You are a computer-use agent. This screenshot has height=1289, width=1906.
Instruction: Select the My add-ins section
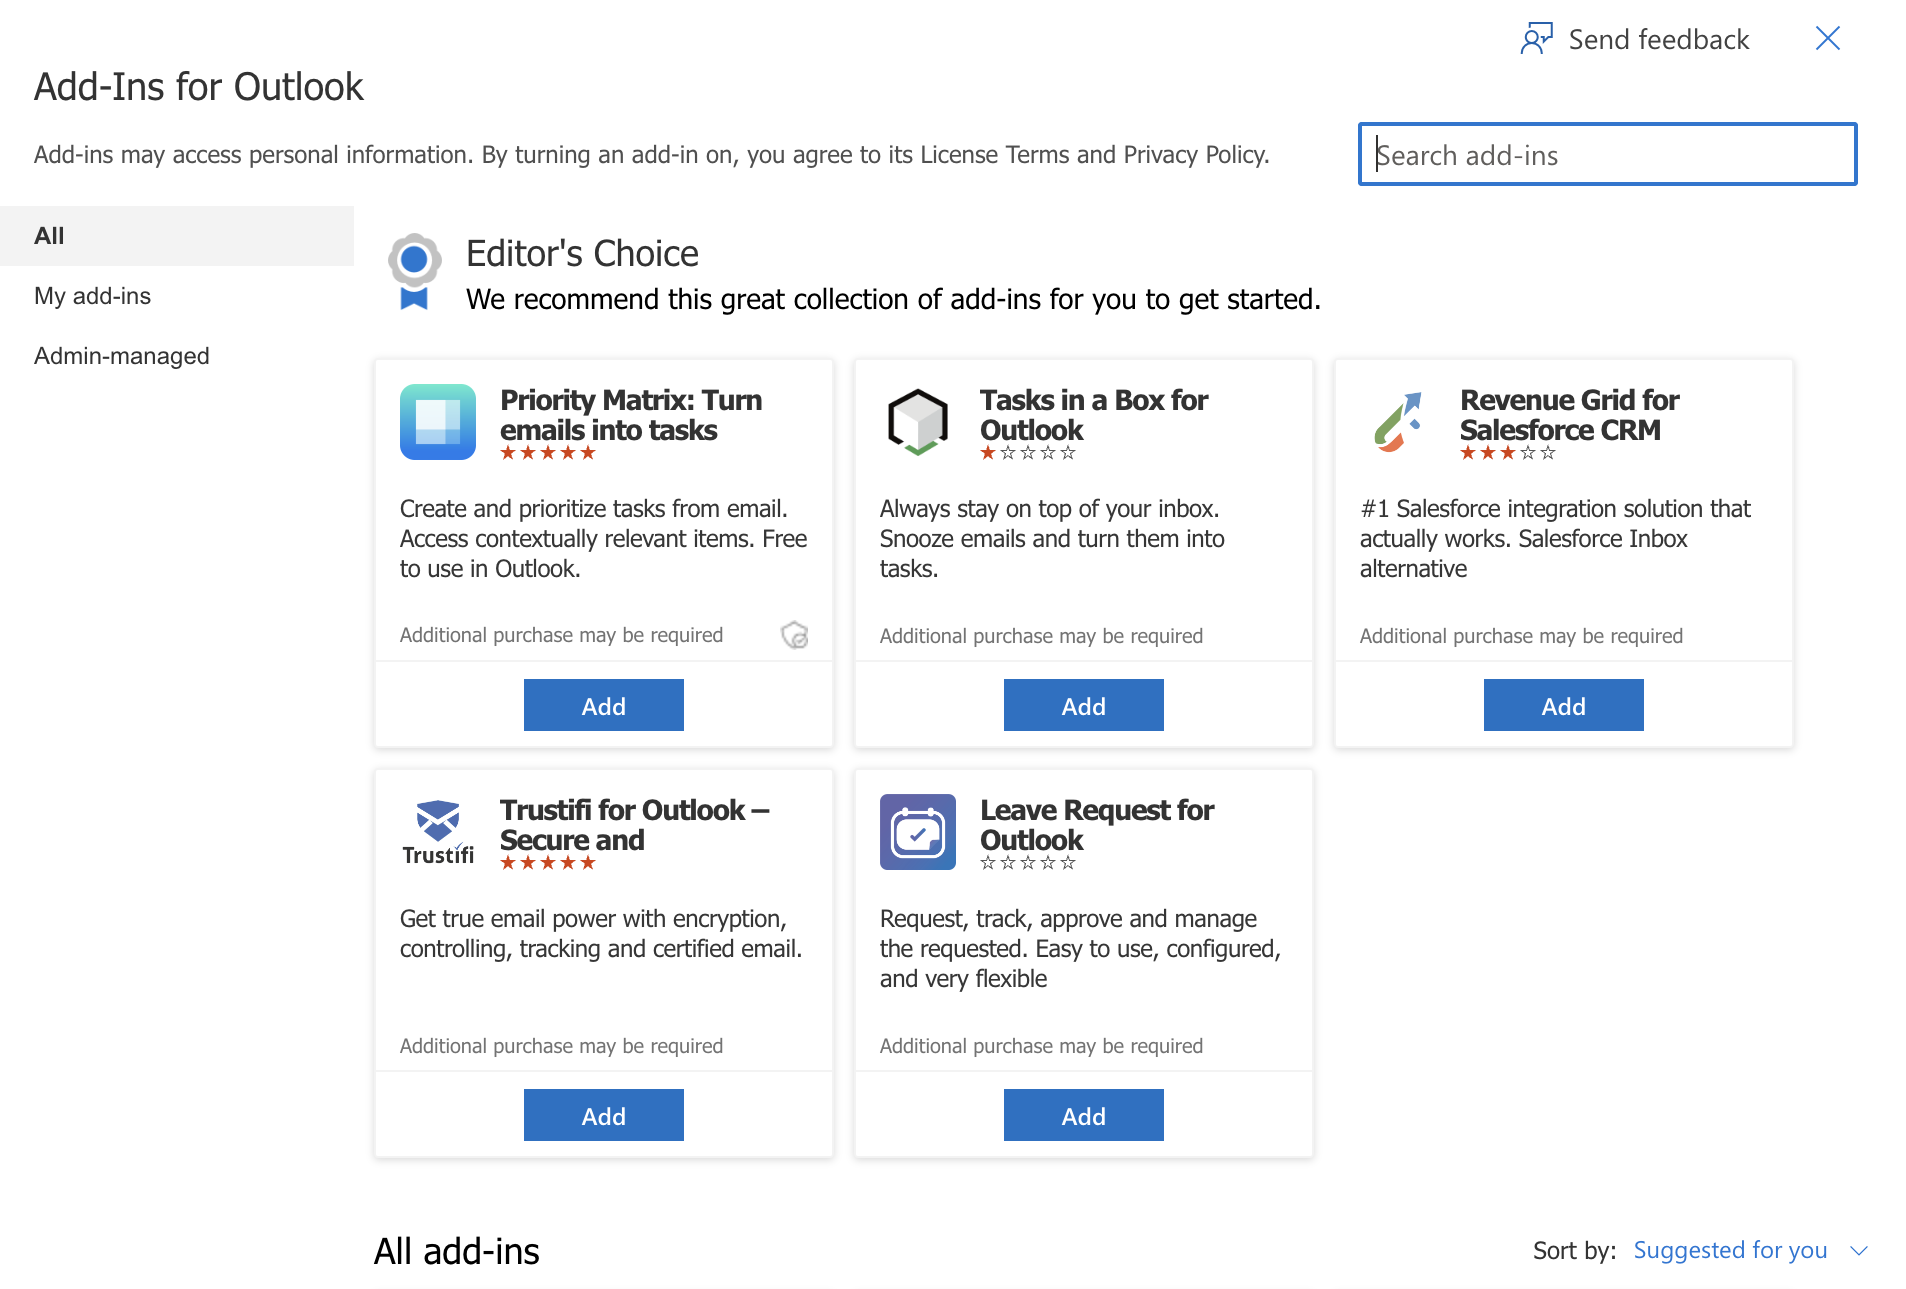pyautogui.click(x=92, y=295)
